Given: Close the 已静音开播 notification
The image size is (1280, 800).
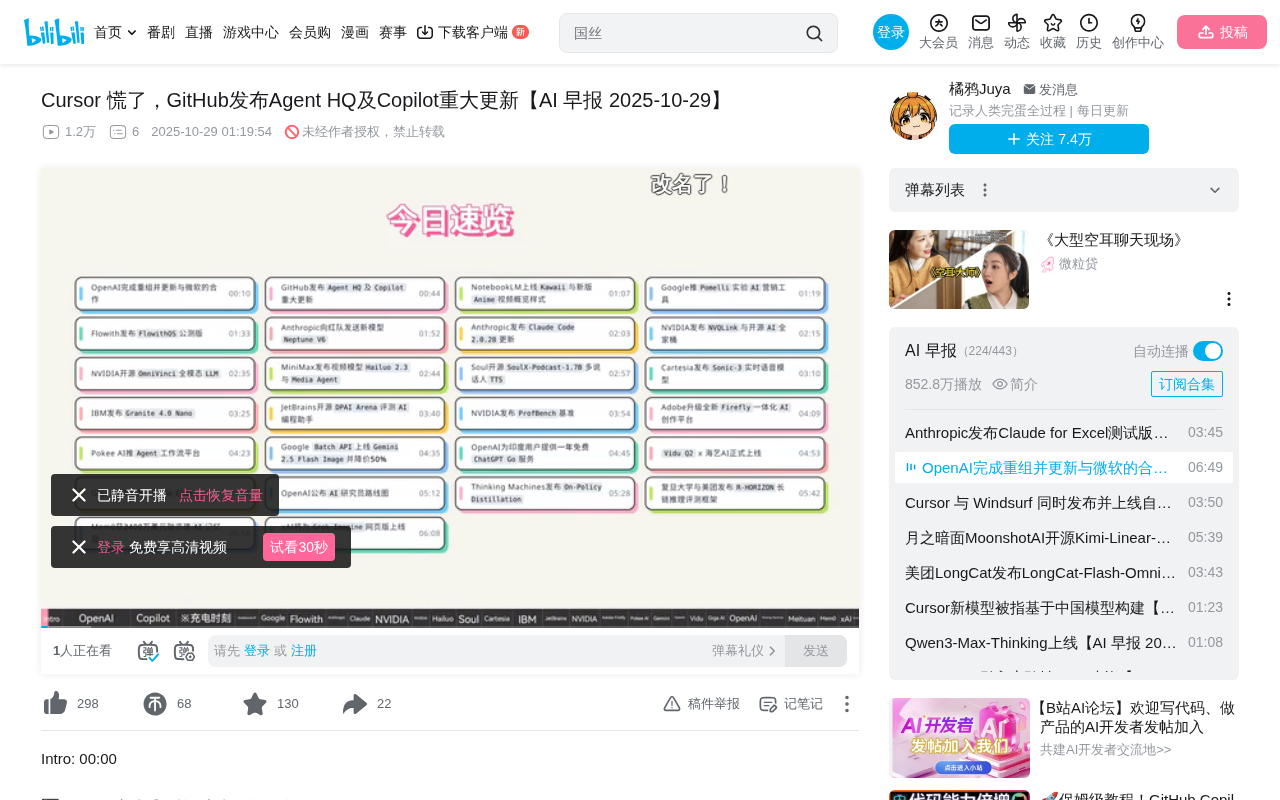Looking at the screenshot, I should pyautogui.click(x=79, y=495).
